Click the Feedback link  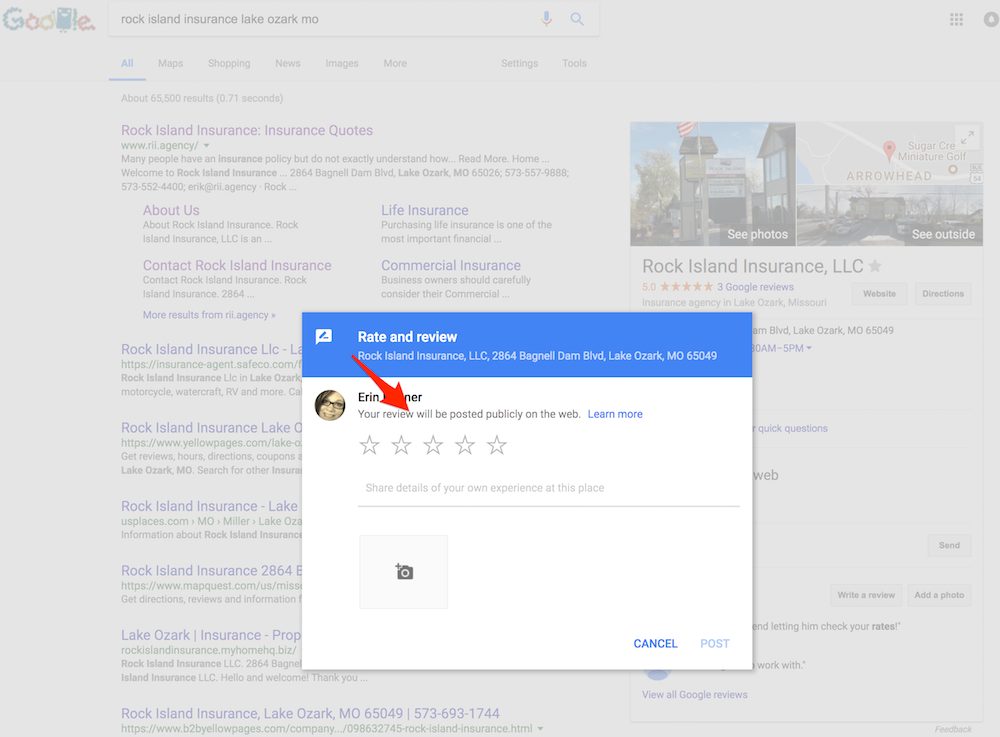tap(953, 729)
